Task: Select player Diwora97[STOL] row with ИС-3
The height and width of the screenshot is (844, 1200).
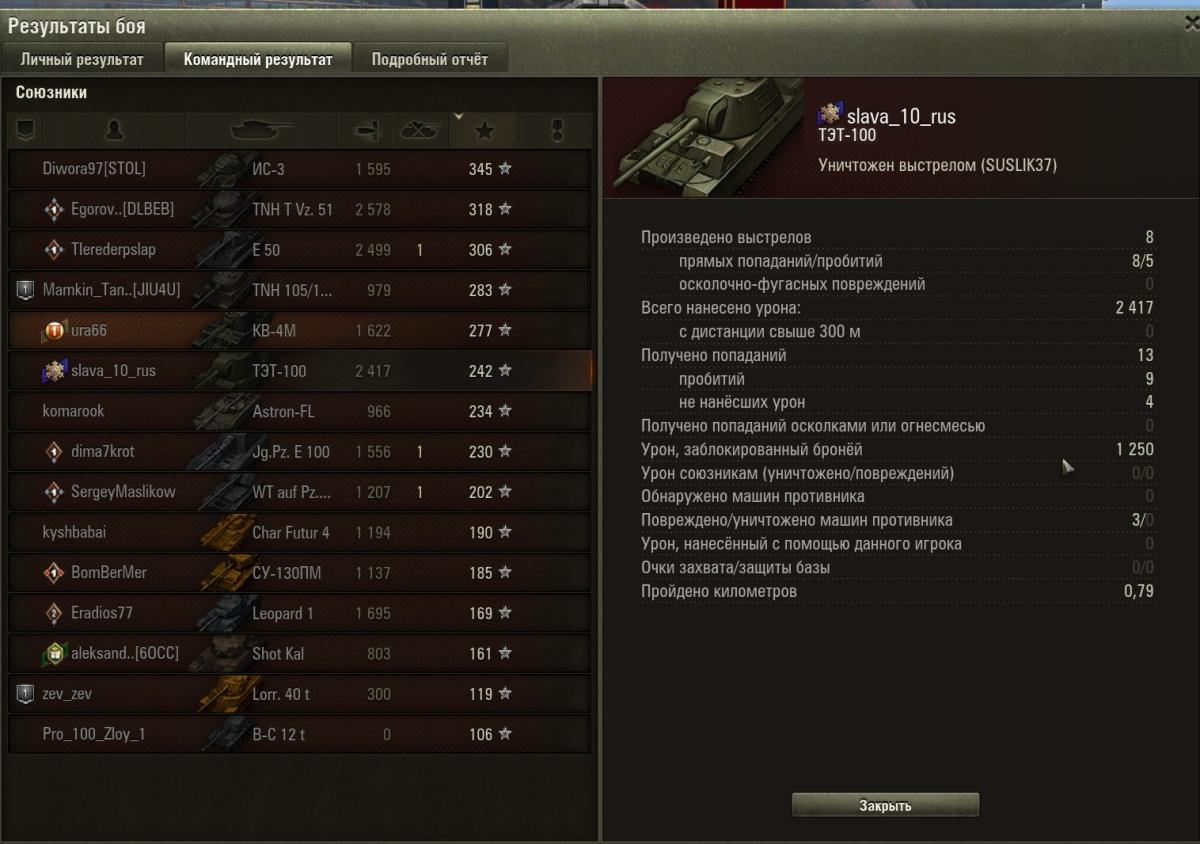Action: point(300,169)
